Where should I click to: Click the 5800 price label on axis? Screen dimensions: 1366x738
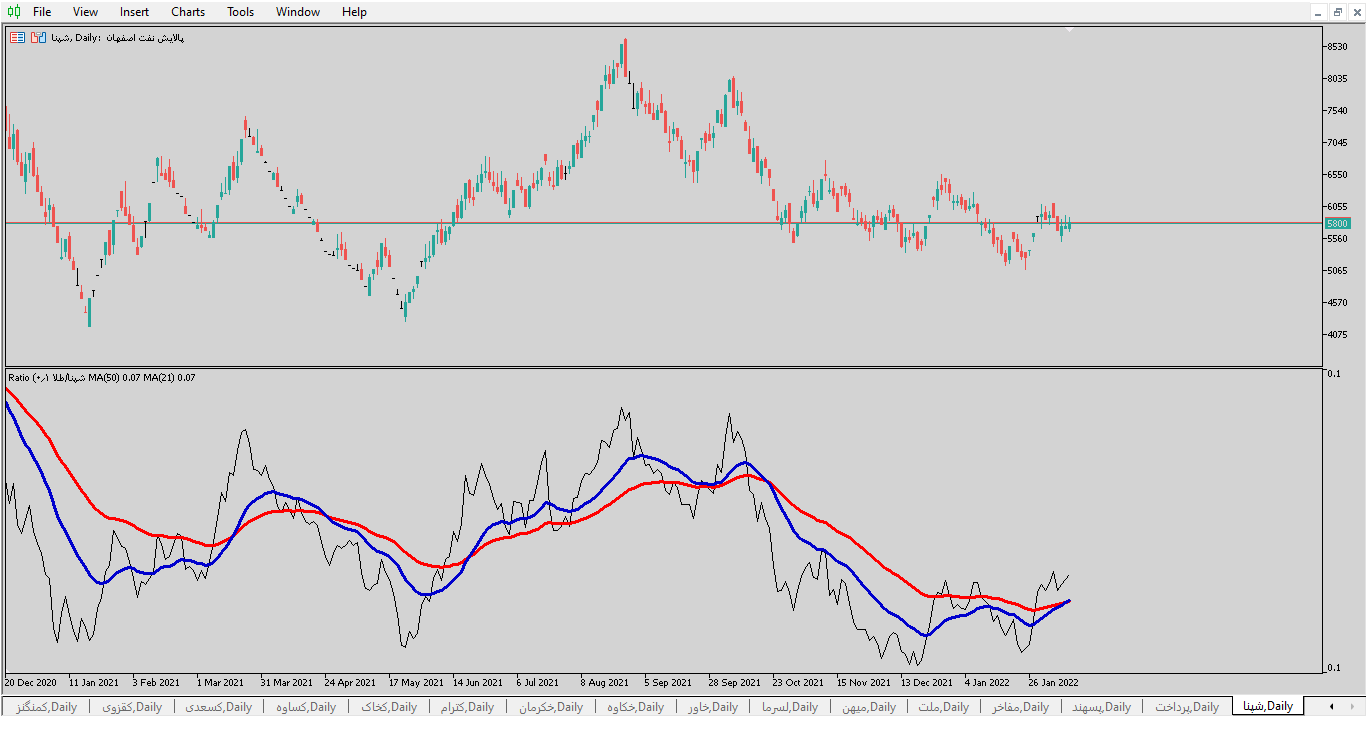pos(1337,223)
